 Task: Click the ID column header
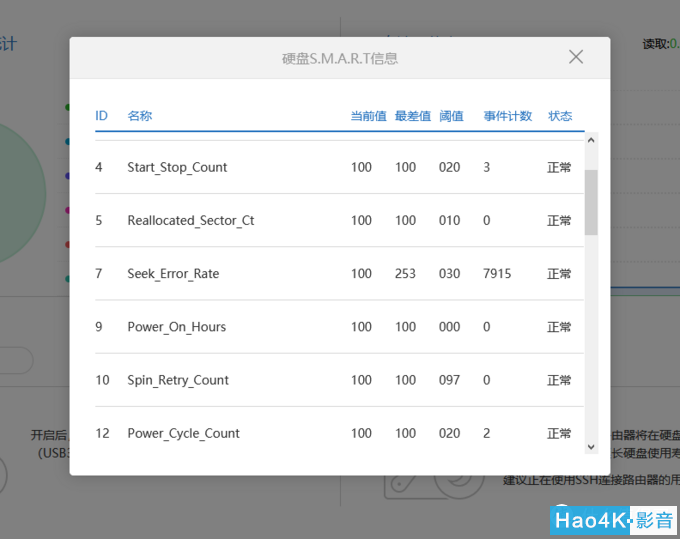[x=101, y=116]
